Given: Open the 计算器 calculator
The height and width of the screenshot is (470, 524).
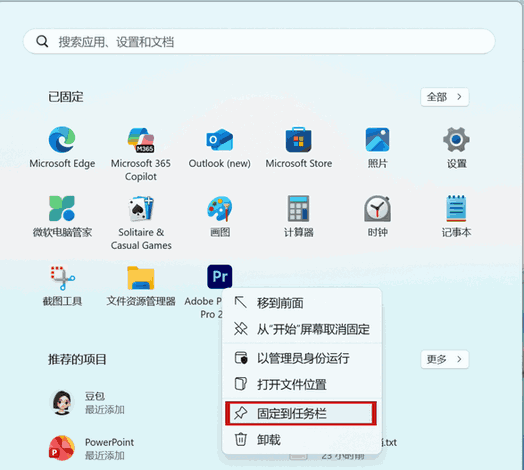Looking at the screenshot, I should pos(299,216).
